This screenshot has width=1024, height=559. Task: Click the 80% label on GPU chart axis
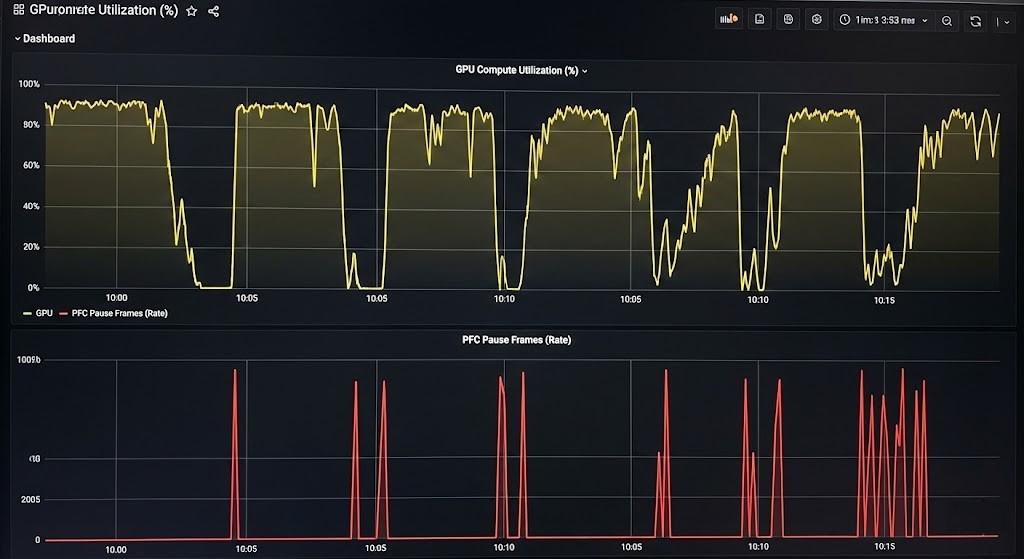click(x=31, y=125)
